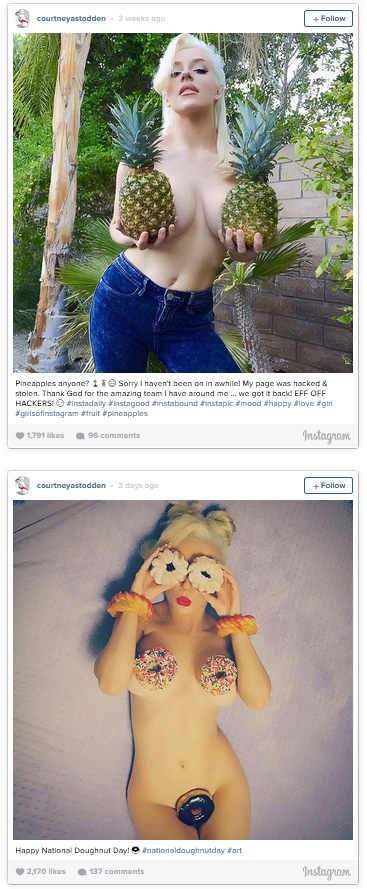Click the heart icon beside 1,791 likes
Viewport: 367px width, 889px height.
coord(20,436)
